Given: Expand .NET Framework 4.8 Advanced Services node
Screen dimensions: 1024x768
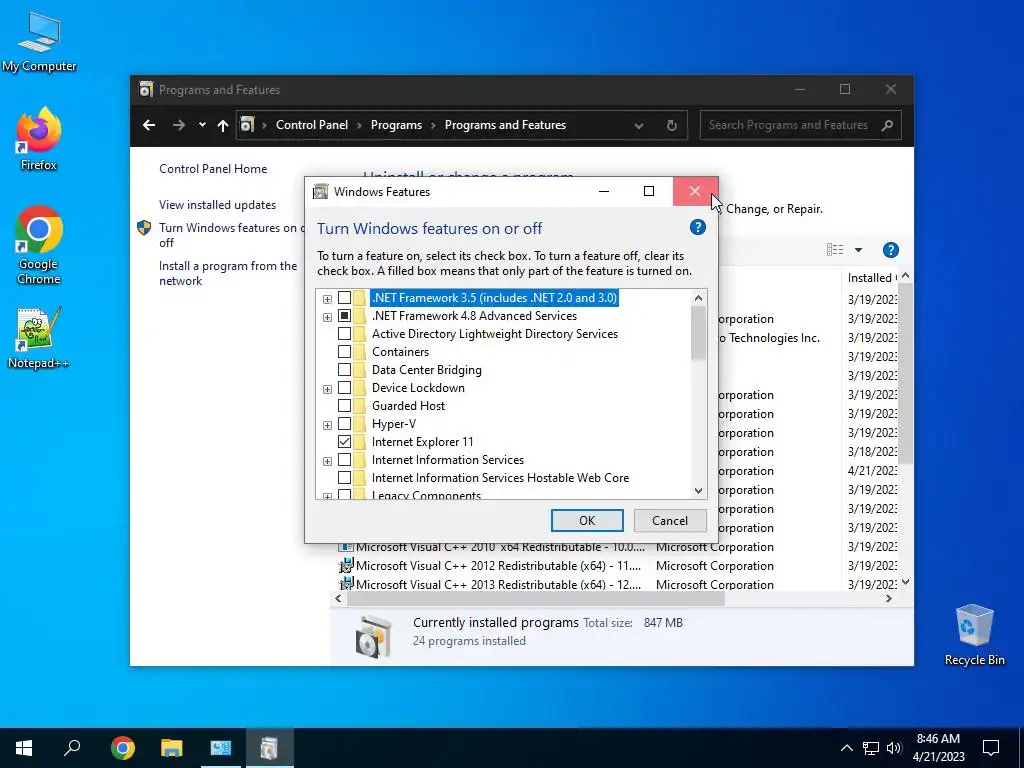Looking at the screenshot, I should 327,317.
